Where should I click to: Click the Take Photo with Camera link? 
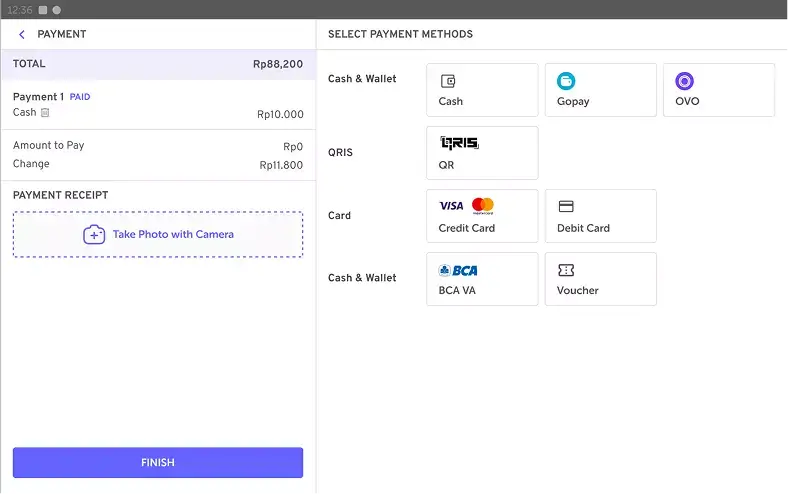173,234
